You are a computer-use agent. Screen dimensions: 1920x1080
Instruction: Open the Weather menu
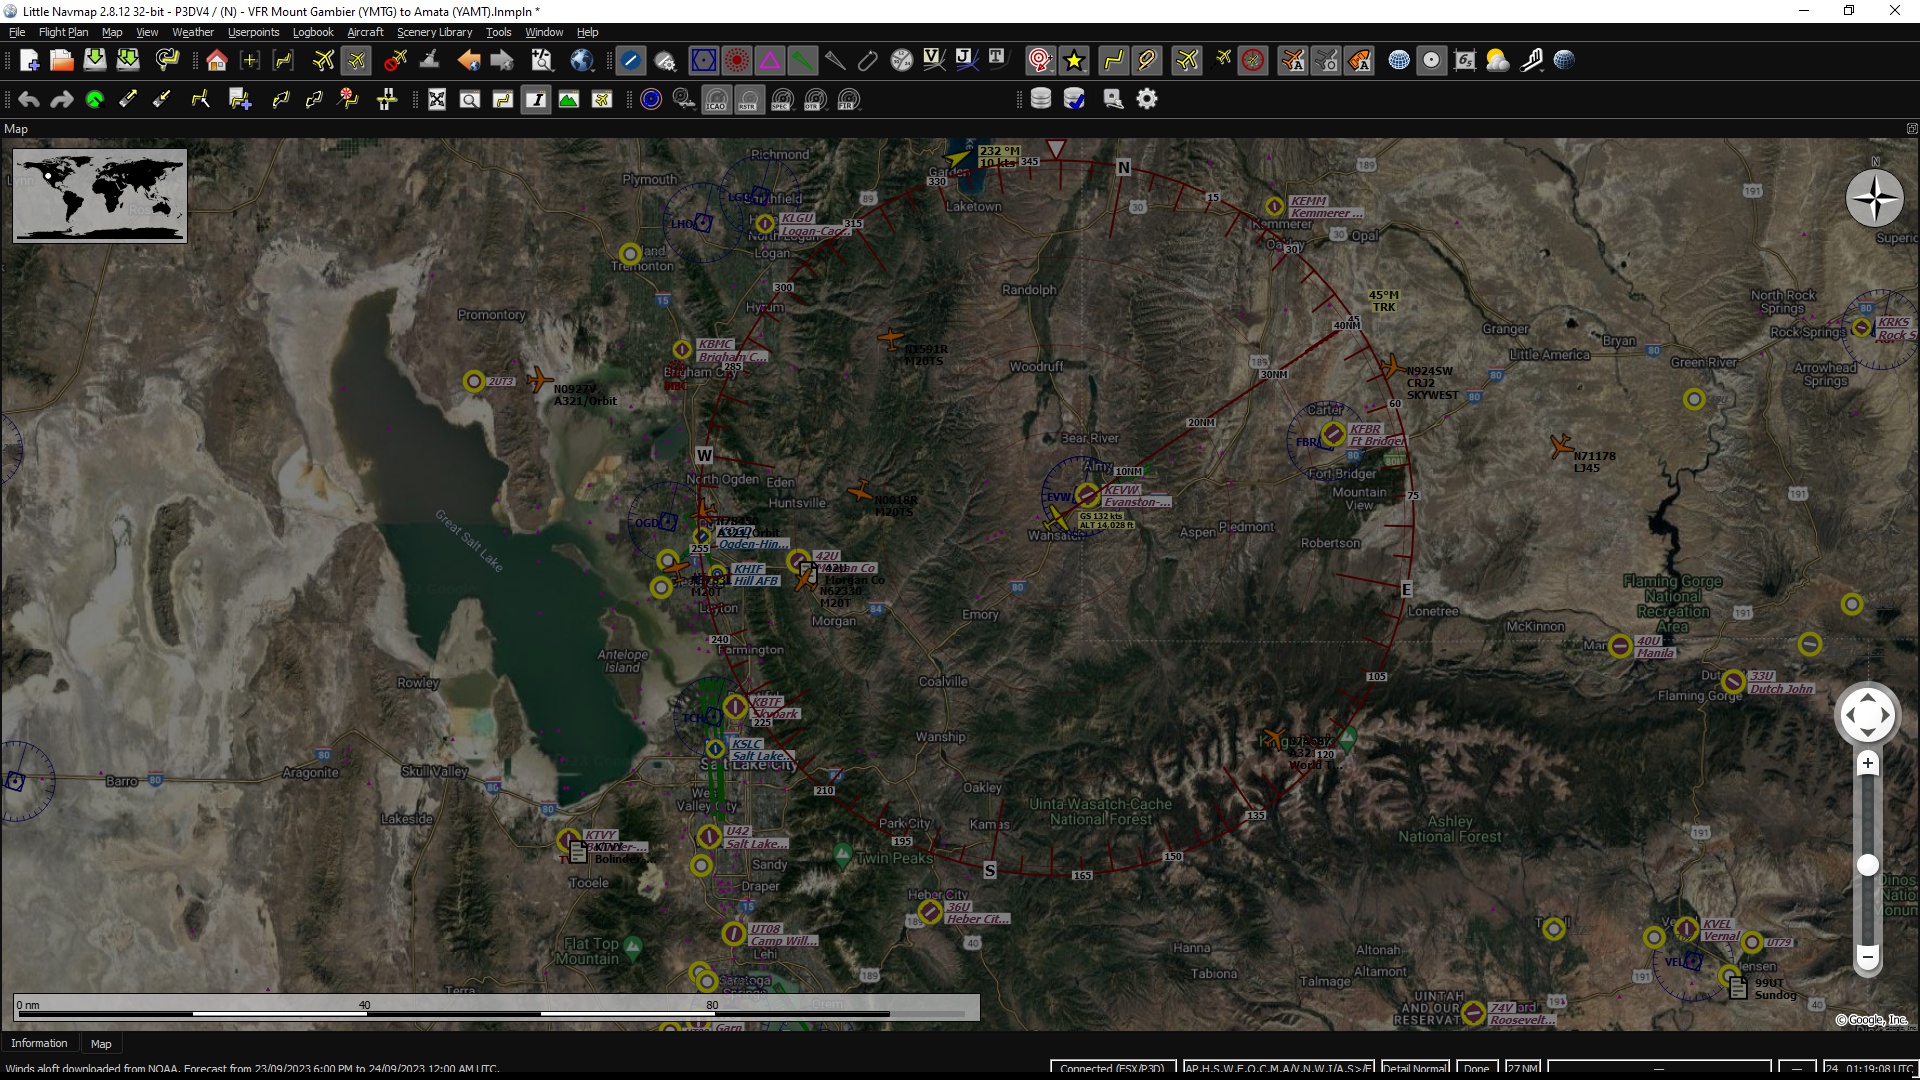[193, 32]
